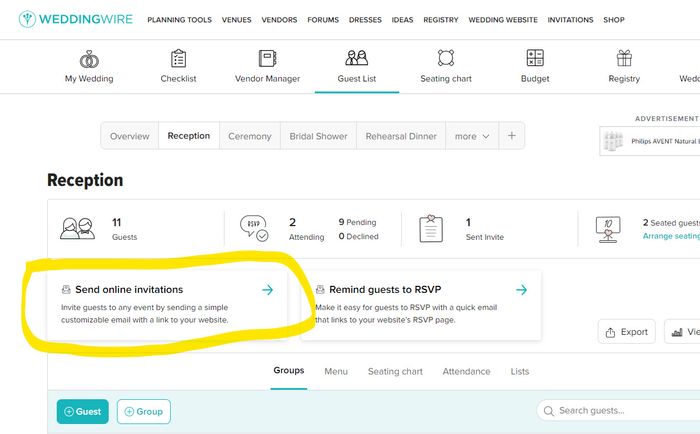Open My Wedding rings icon

89,59
